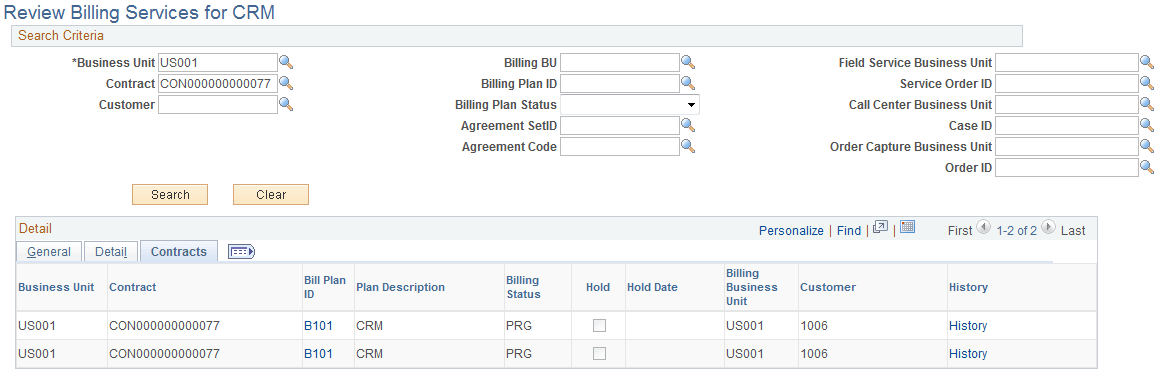Sort by Hold Date column header
Screen dimensions: 1159x378
click(x=652, y=287)
